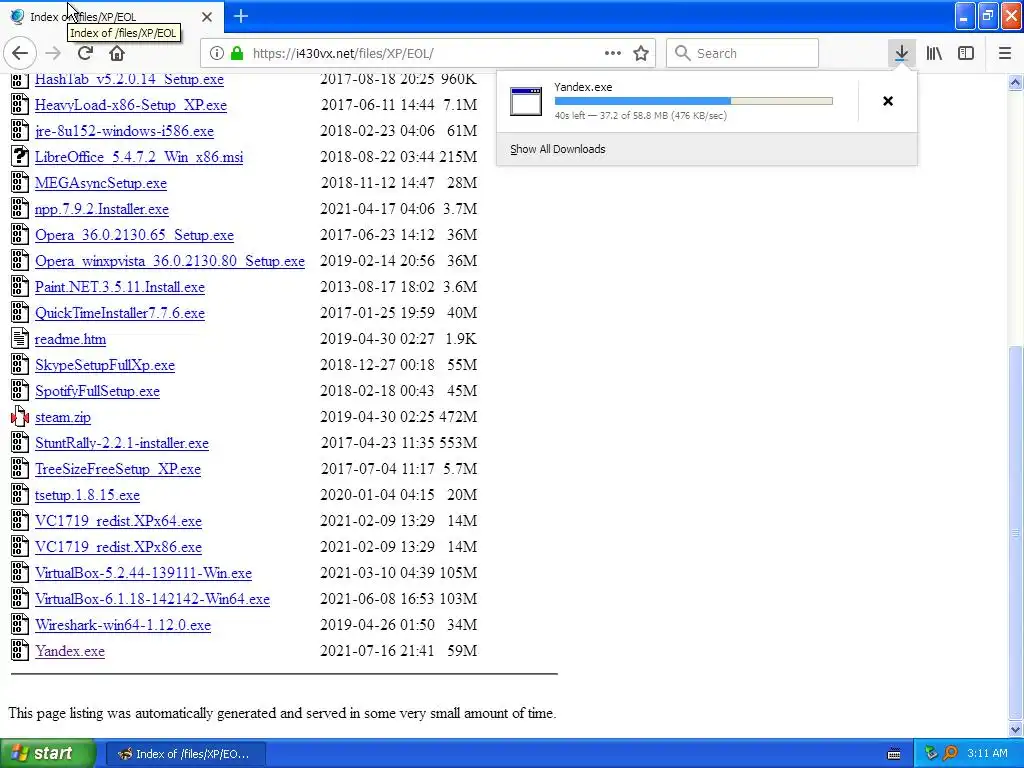Toggle the downloads panel arrow button

[x=901, y=54]
